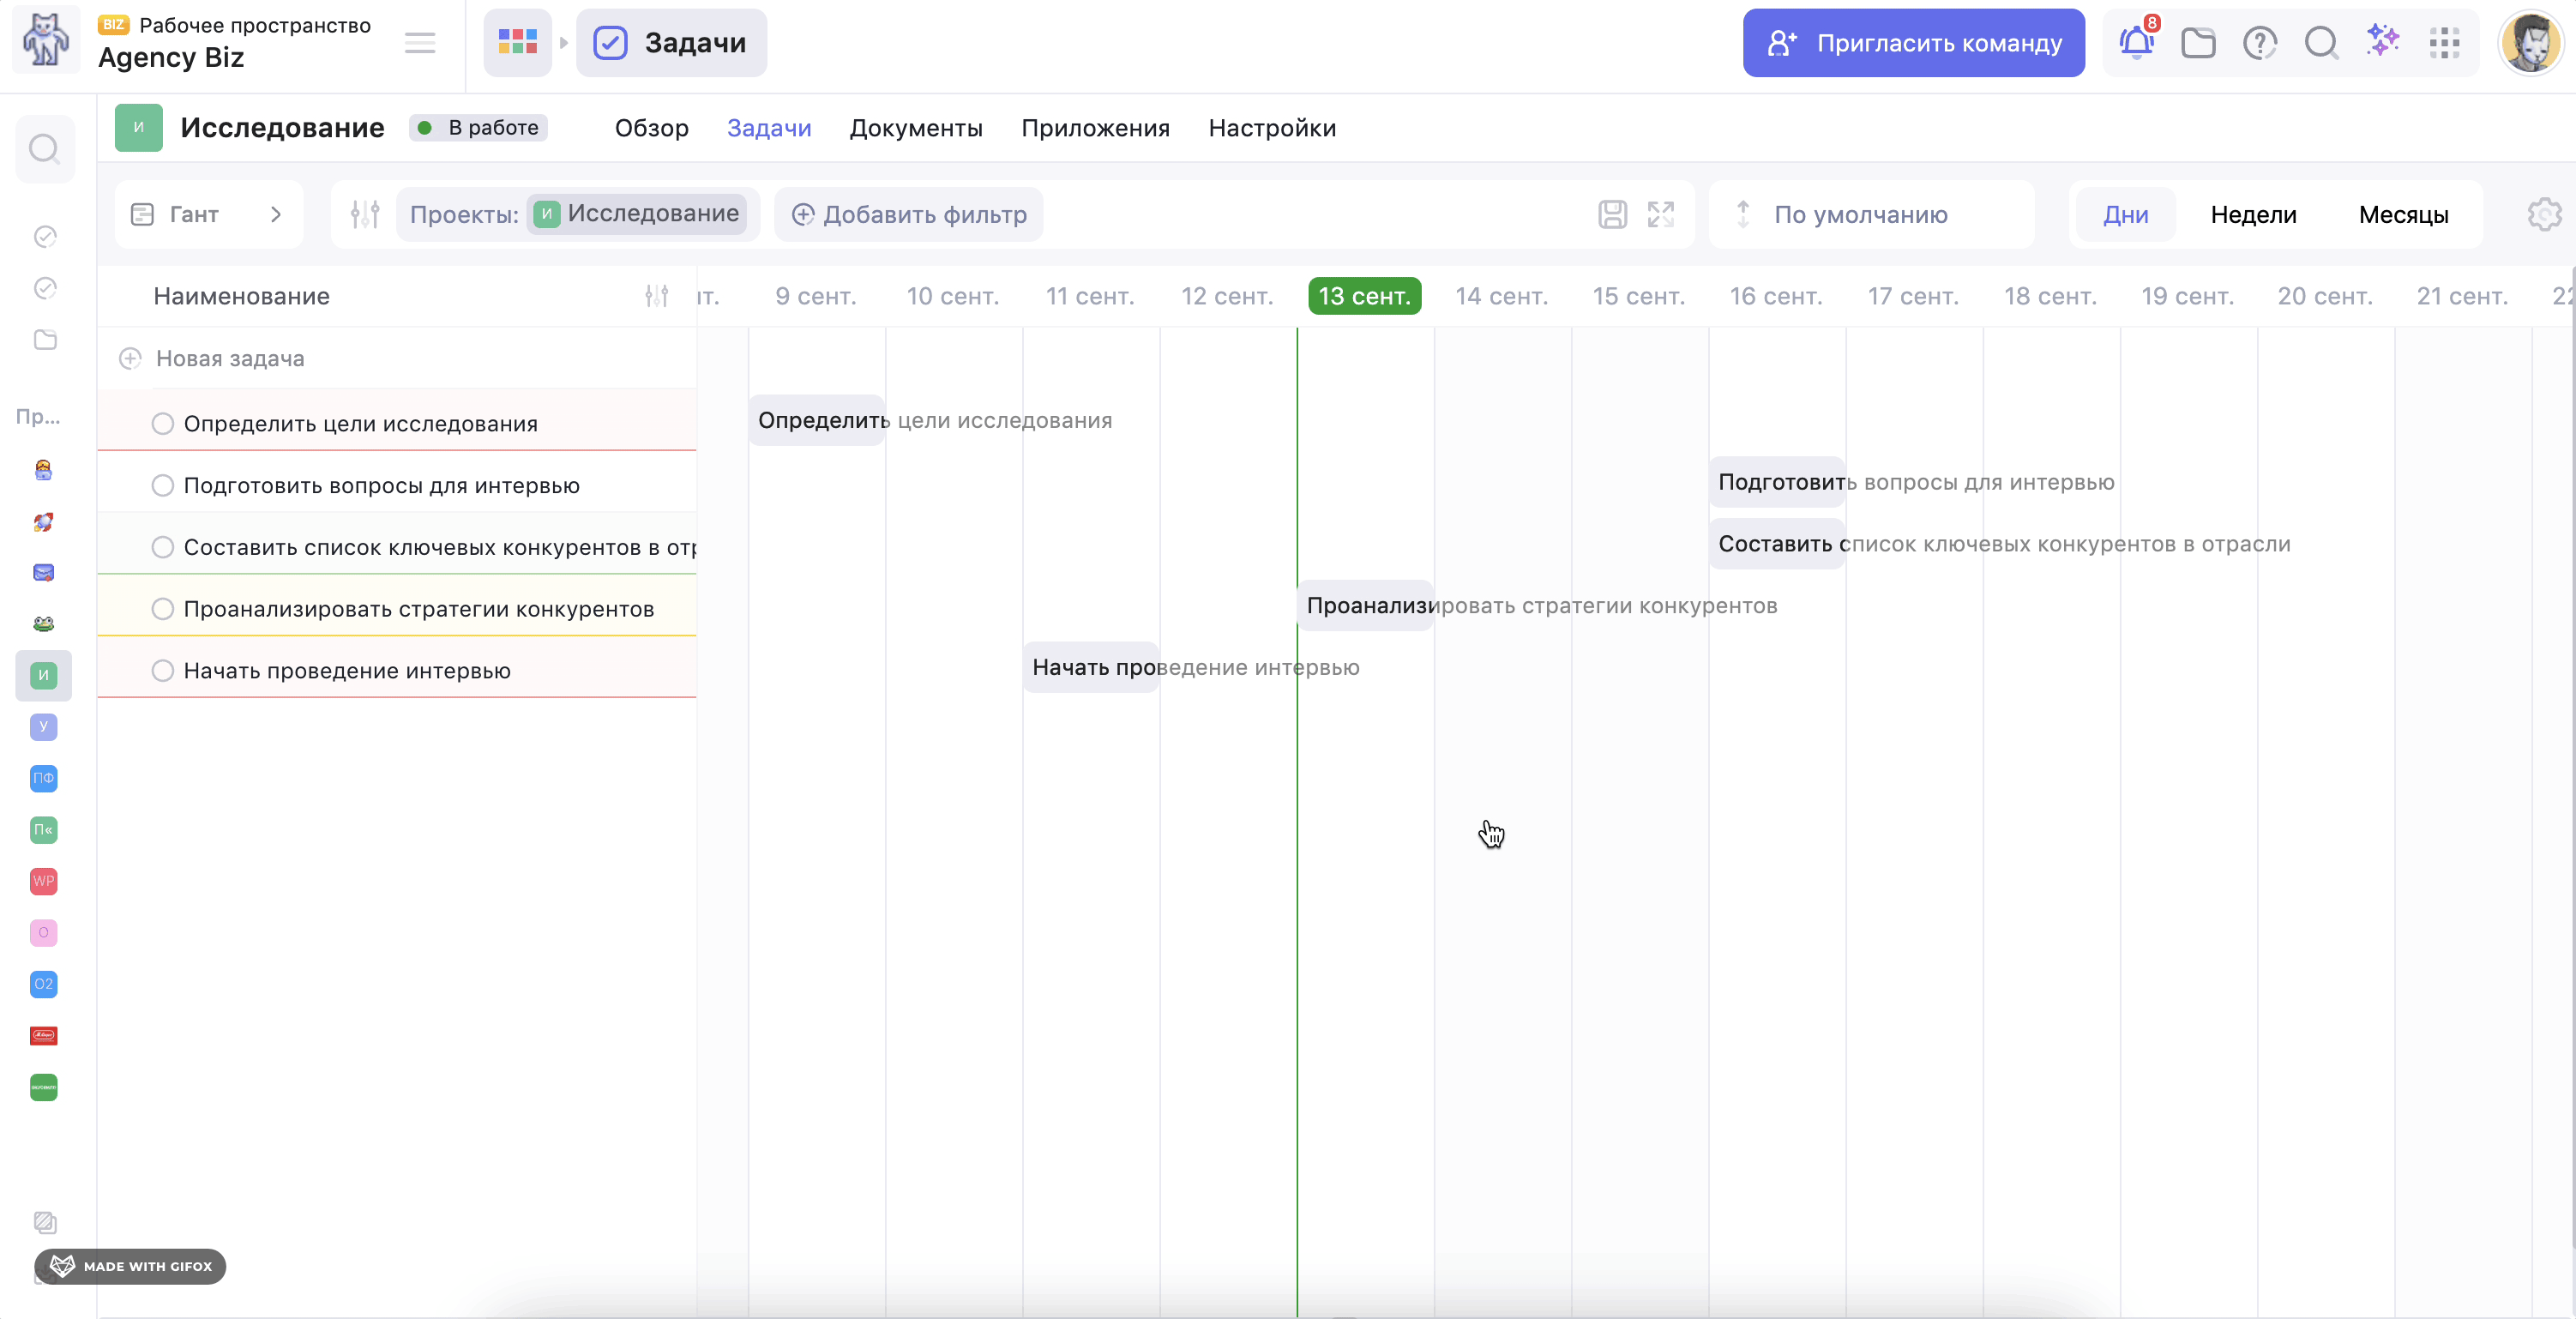2576x1319 pixels.
Task: Select the Начать Gantt bar on 11 сент.
Action: point(1091,667)
